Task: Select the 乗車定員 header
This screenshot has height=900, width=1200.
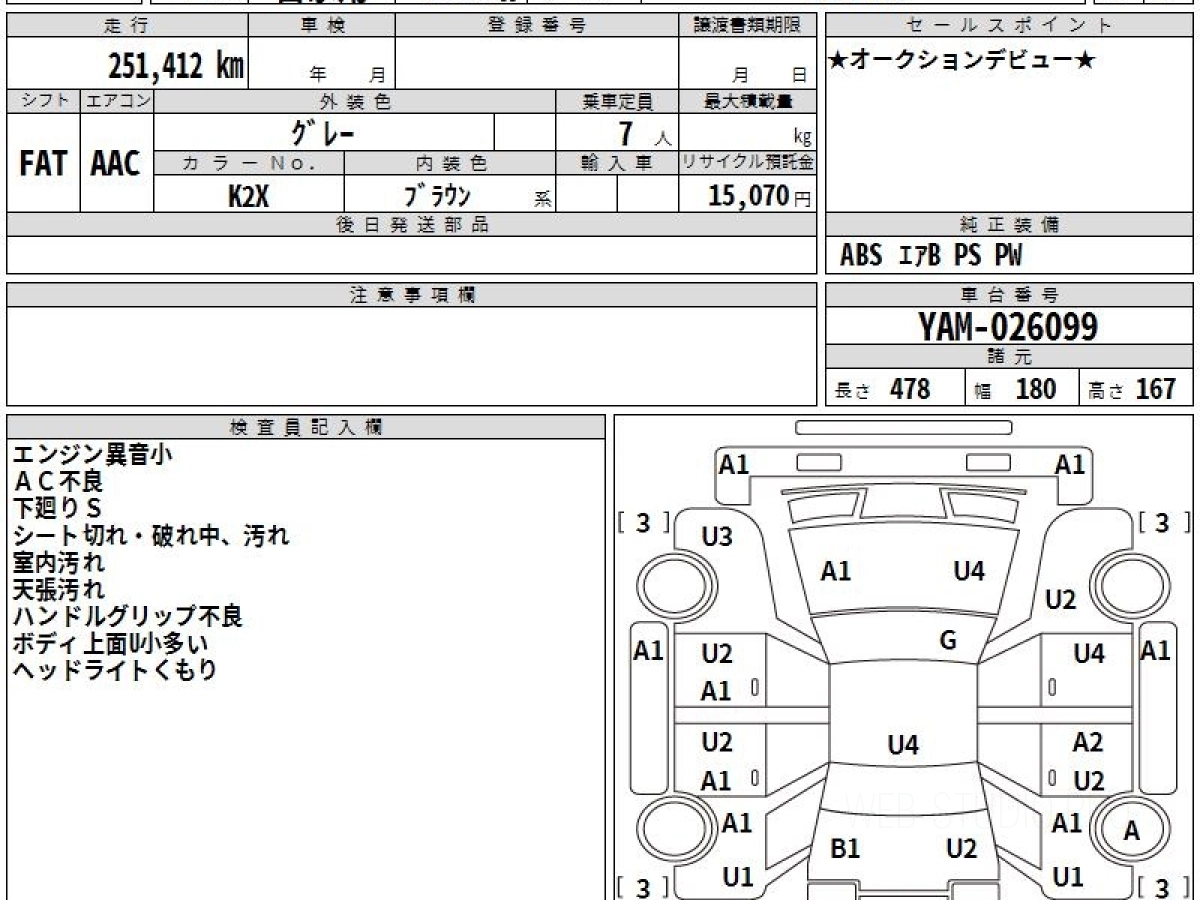Action: (617, 101)
